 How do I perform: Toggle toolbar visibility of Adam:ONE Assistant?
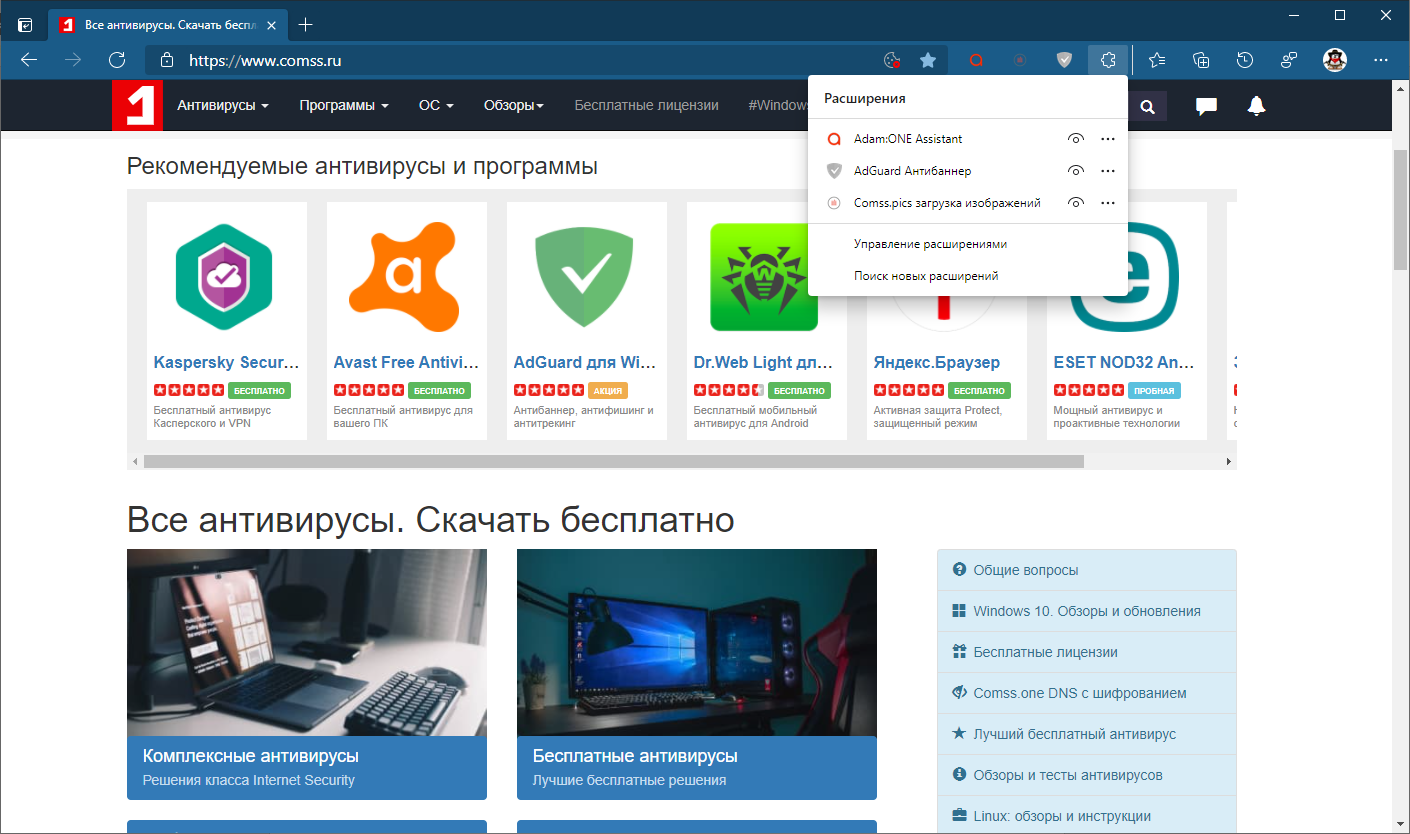click(1076, 139)
